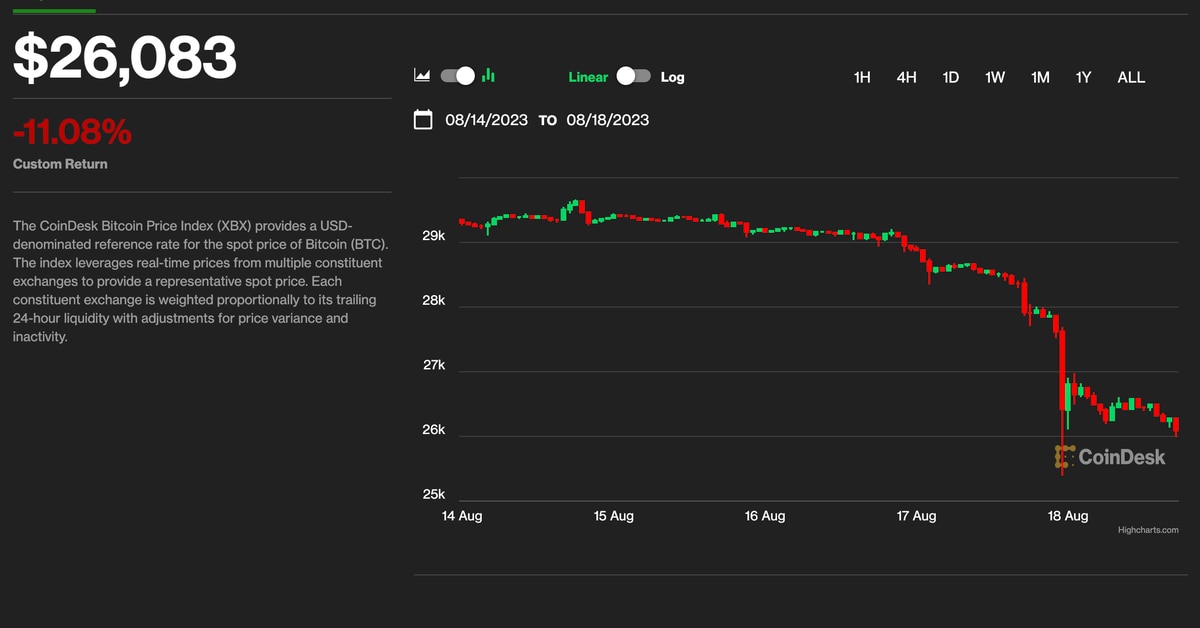Choose the 1Y time range
The height and width of the screenshot is (628, 1200).
(x=1083, y=77)
